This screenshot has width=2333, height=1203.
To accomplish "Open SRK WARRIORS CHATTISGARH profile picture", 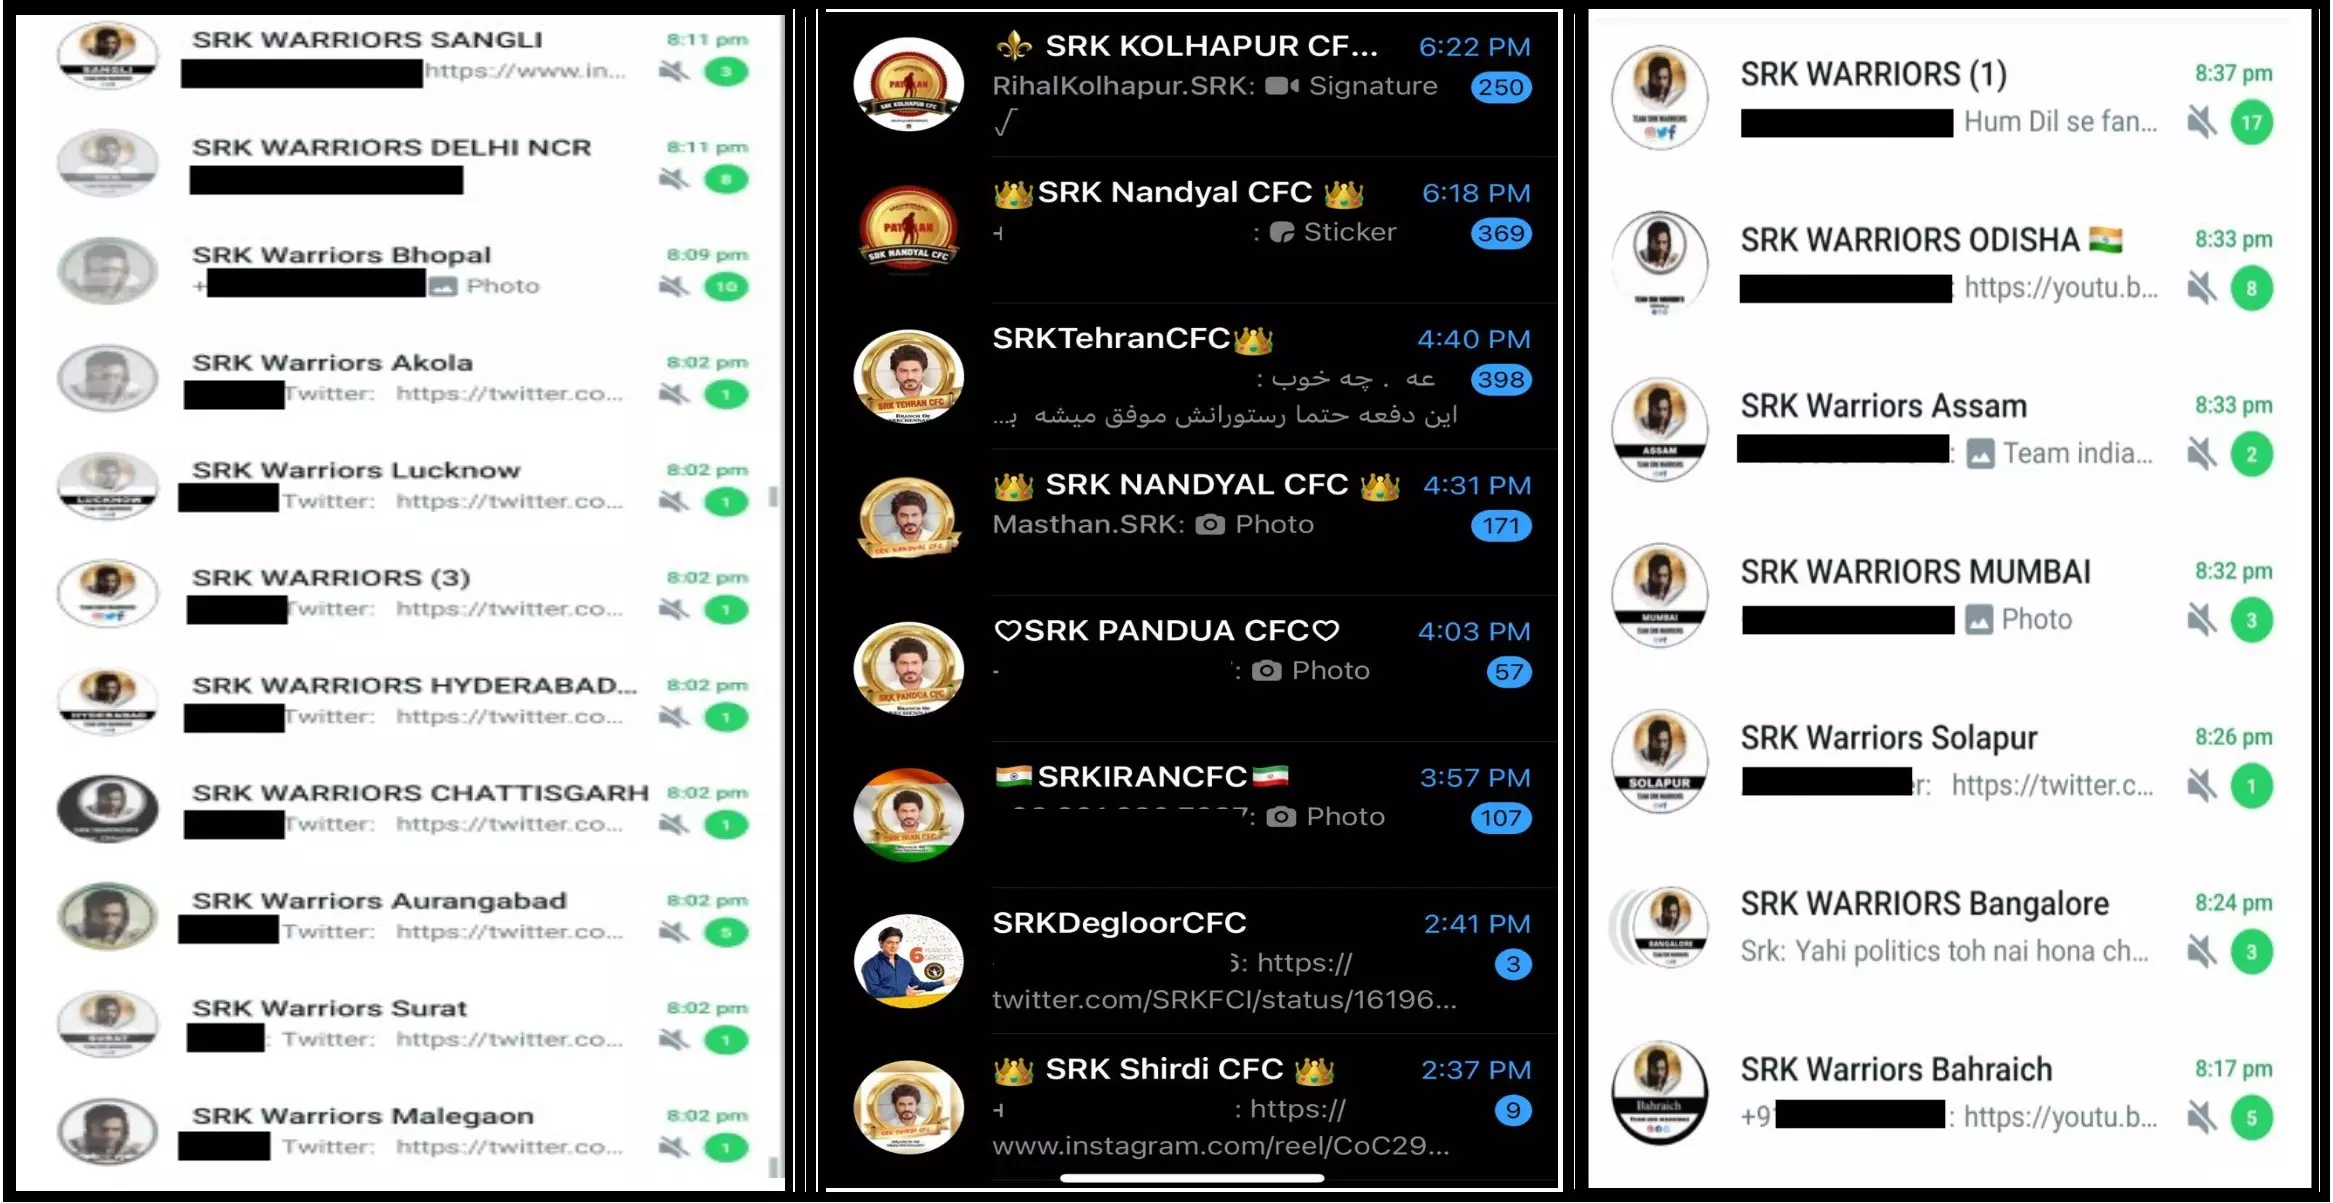I will [107, 808].
